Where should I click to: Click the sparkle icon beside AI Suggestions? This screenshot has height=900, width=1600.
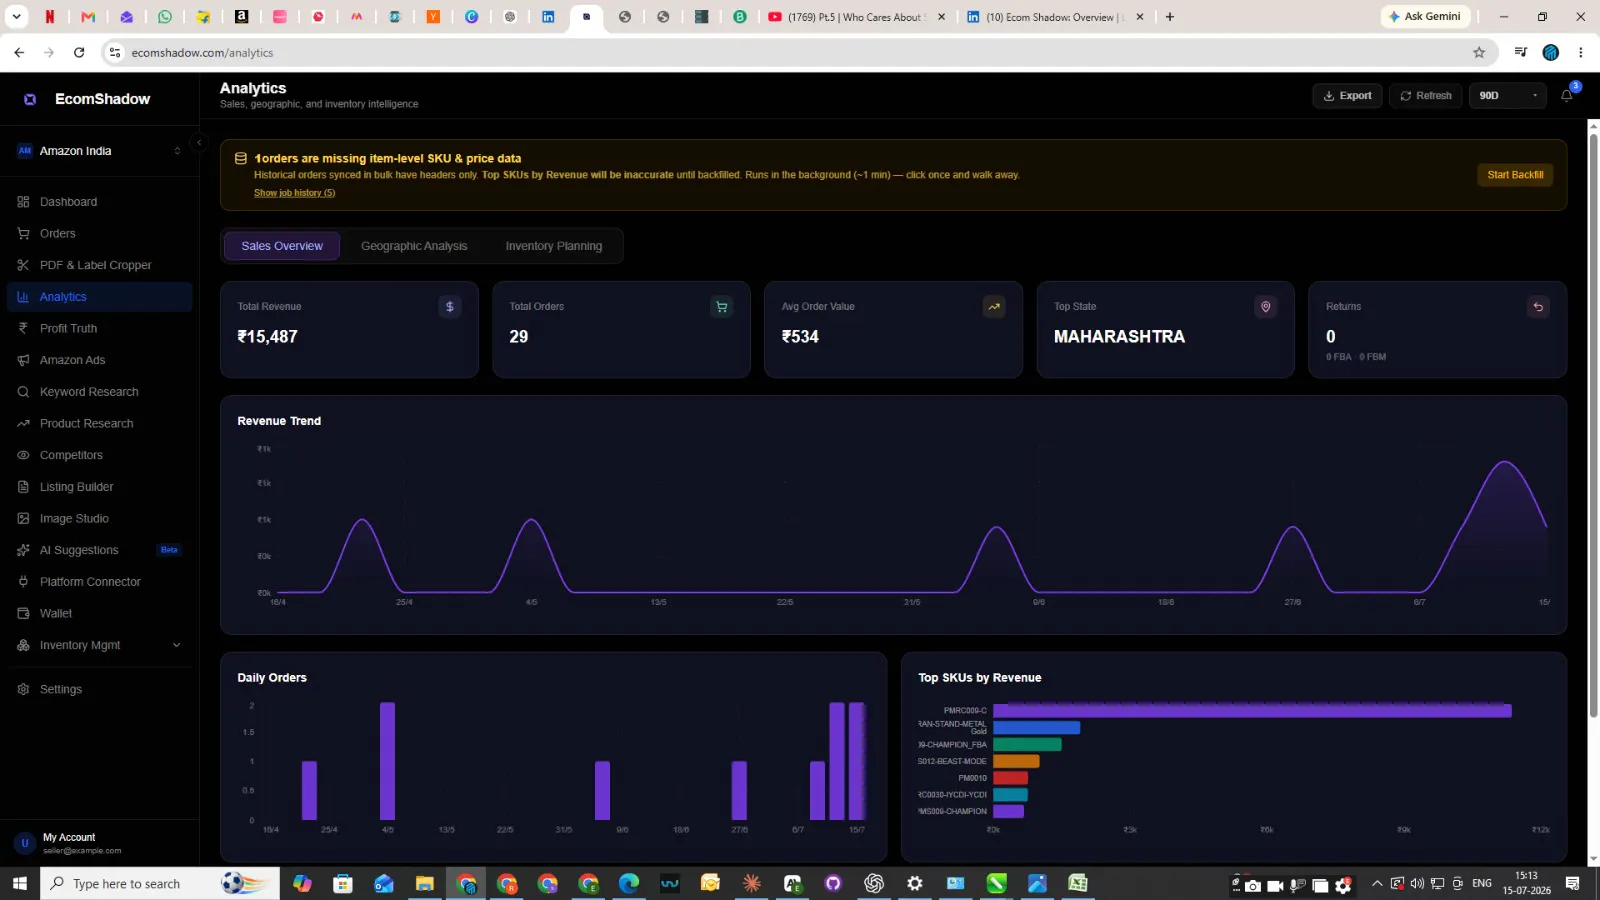pos(23,550)
